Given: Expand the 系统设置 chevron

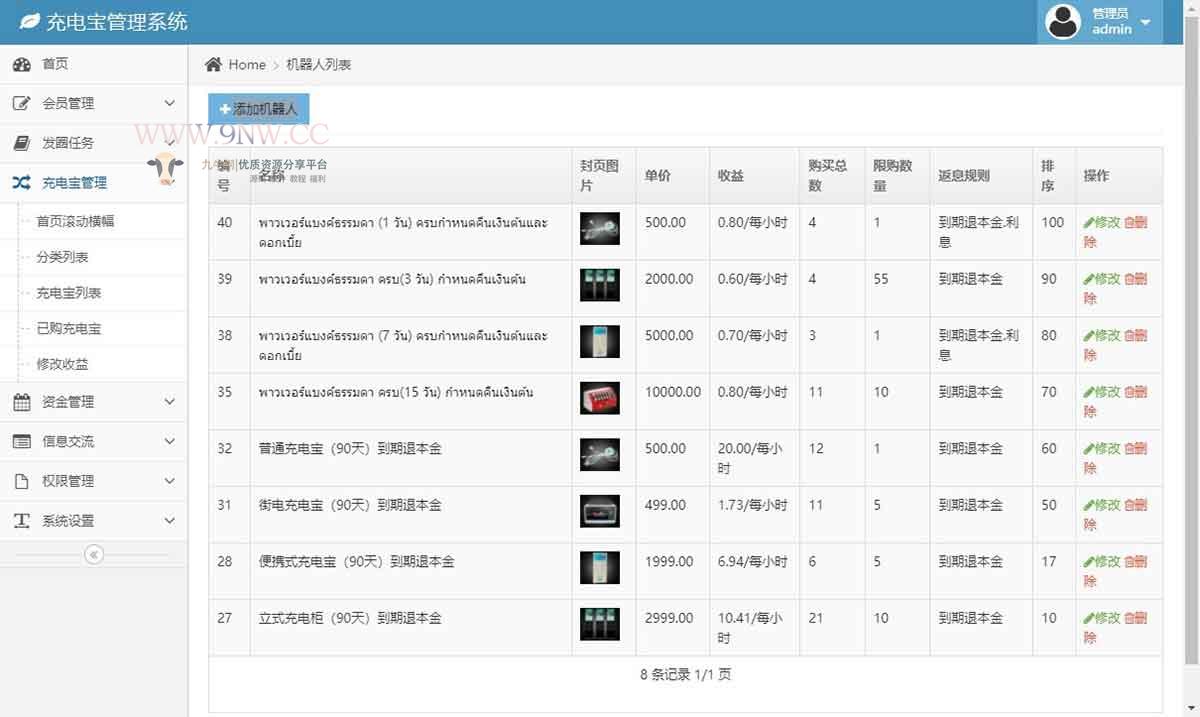Looking at the screenshot, I should 169,521.
